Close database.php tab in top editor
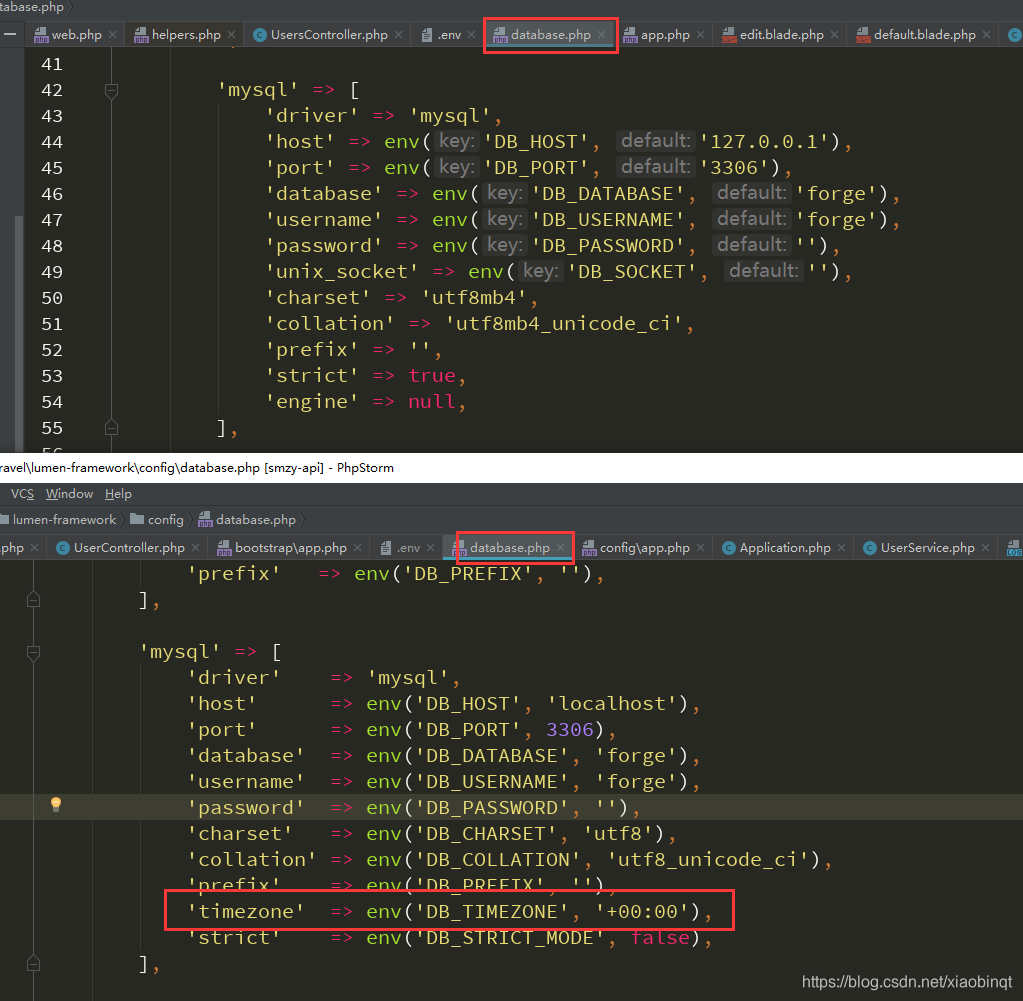The image size is (1023, 1001). tap(602, 35)
